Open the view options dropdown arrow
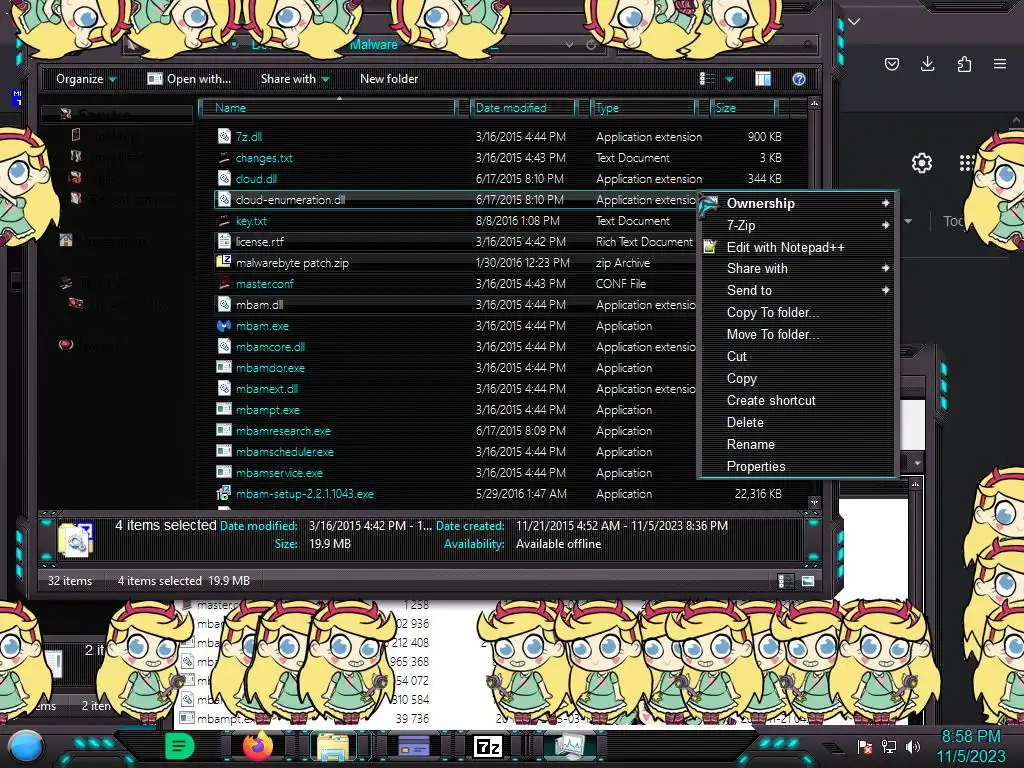Image resolution: width=1024 pixels, height=768 pixels. click(729, 79)
